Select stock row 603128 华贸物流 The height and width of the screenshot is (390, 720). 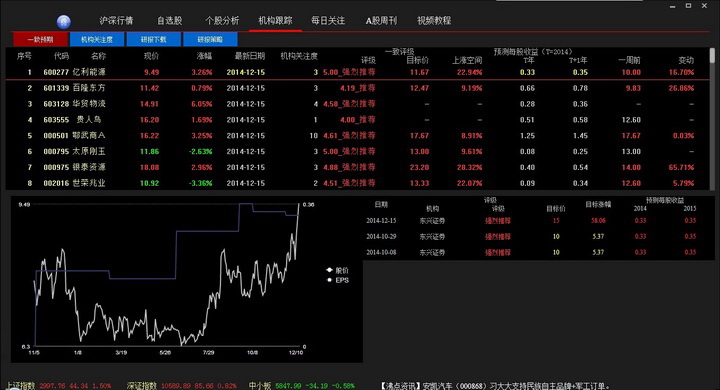357,104
